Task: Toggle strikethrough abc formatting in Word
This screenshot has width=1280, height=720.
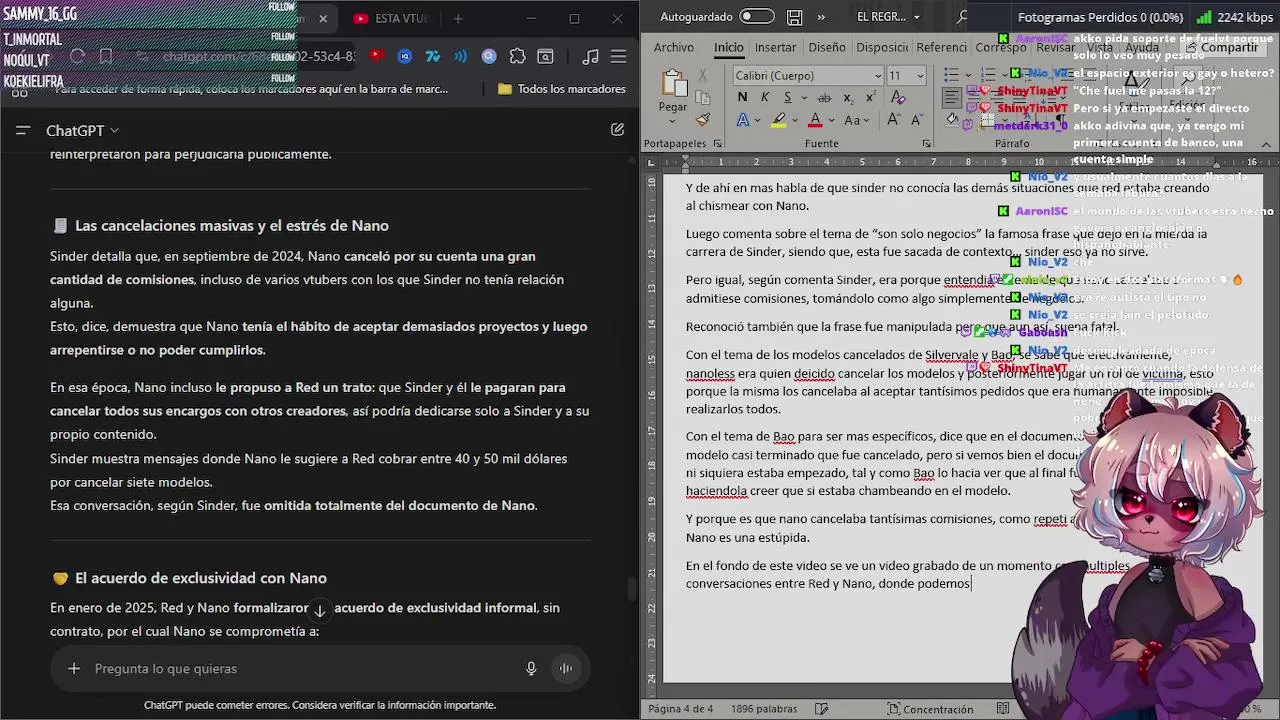Action: 824,97
